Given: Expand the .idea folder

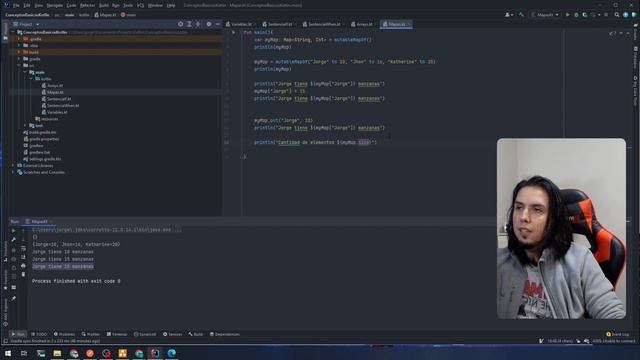Looking at the screenshot, I should [19, 46].
